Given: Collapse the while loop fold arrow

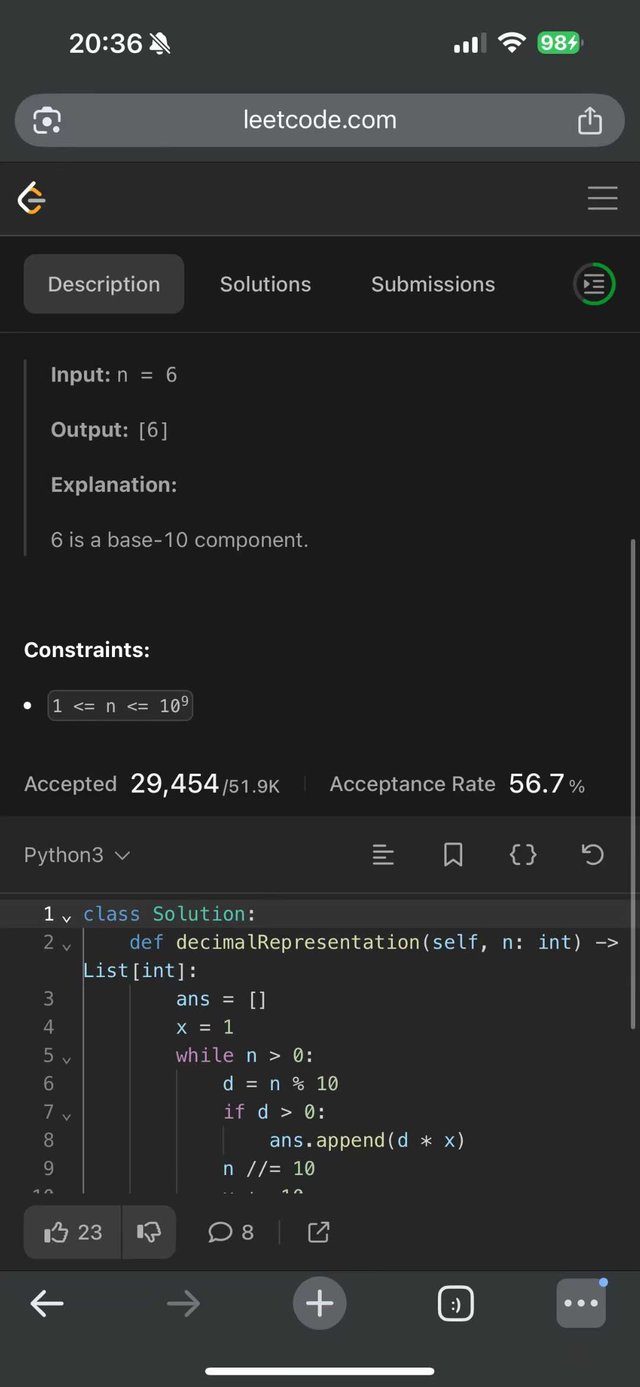Looking at the screenshot, I should click(x=66, y=1058).
